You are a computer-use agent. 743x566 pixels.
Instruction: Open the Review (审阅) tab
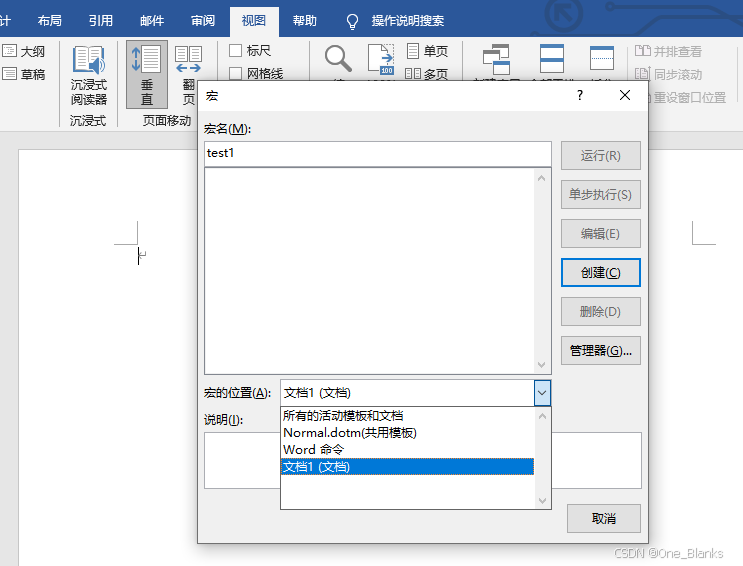[x=203, y=20]
